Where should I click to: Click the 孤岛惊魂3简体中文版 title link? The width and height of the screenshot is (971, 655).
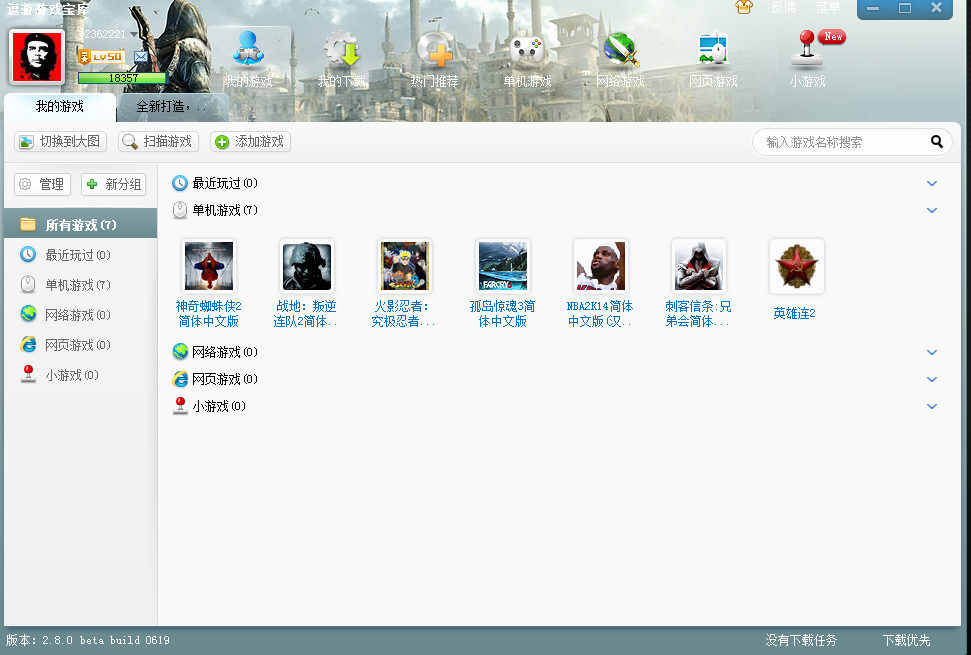tap(502, 314)
